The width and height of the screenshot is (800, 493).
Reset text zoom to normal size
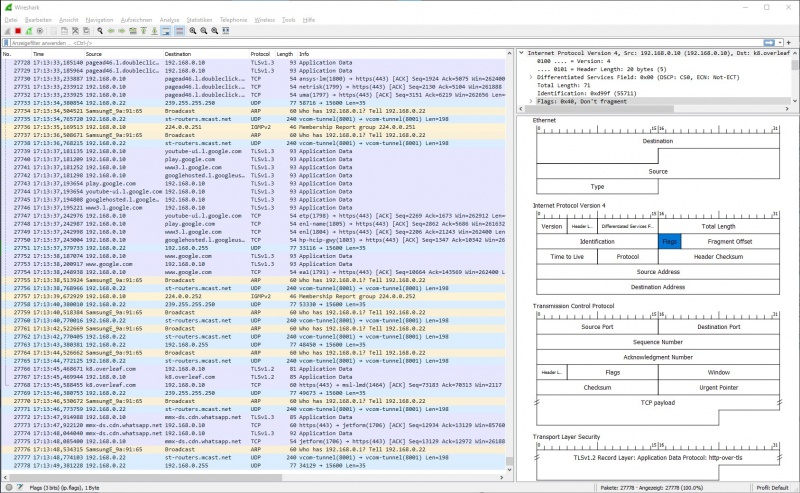click(x=215, y=31)
